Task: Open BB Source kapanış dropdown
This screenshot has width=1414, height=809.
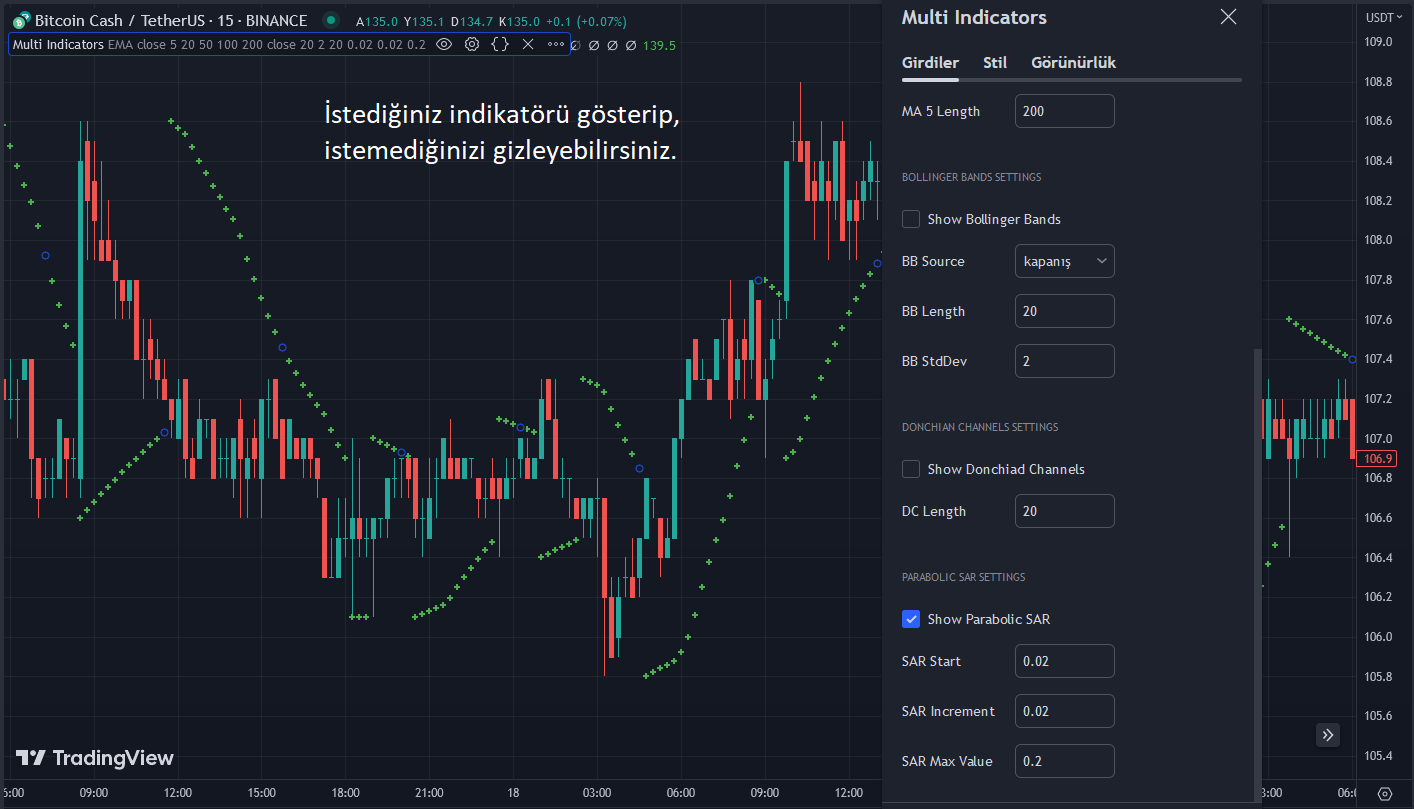Action: pos(1064,261)
